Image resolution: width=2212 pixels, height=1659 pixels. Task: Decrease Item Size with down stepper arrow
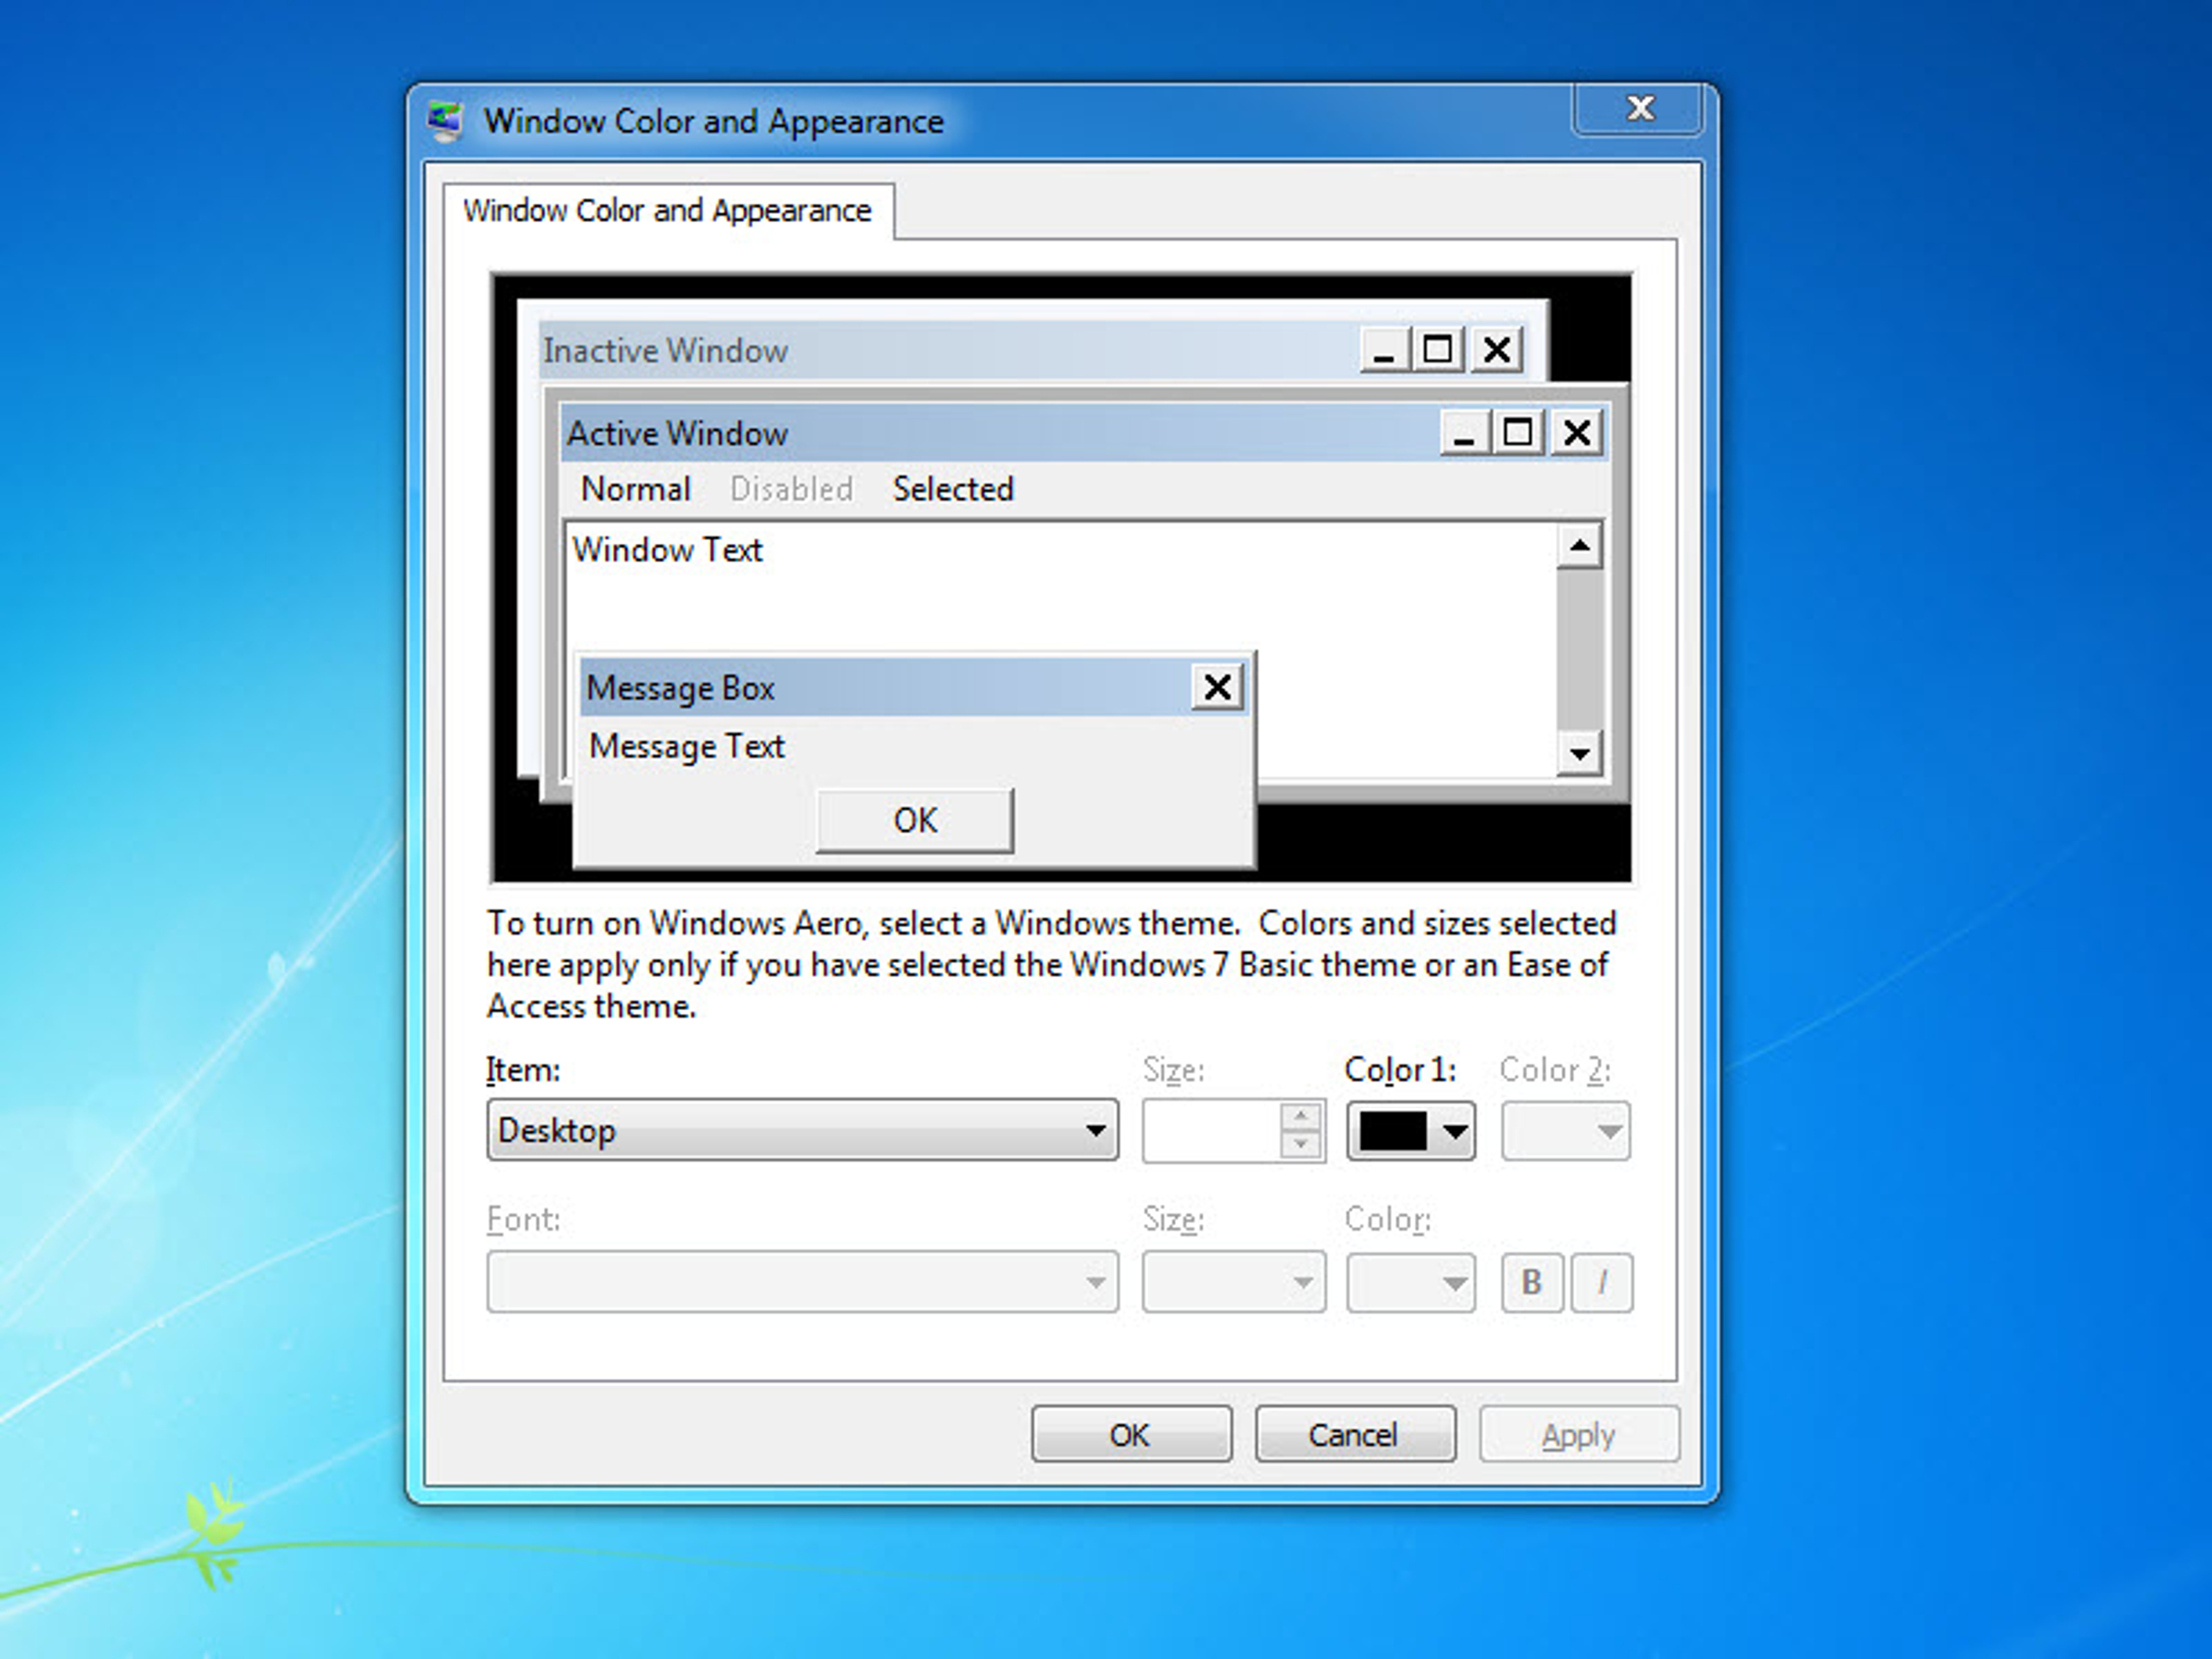tap(1301, 1144)
